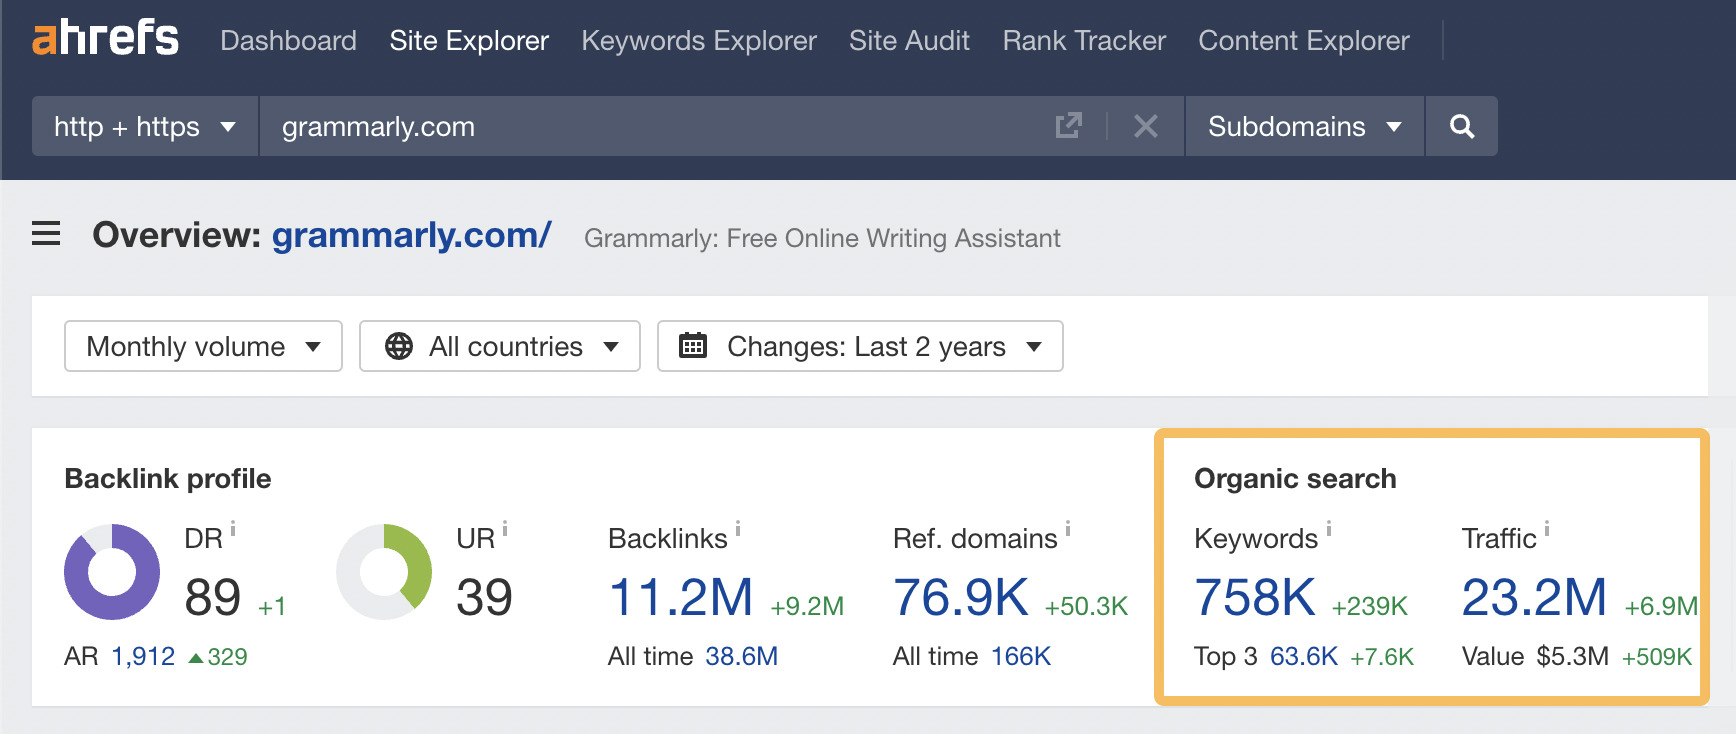
Task: Open the Changes: Last 2 years dropdown
Action: [860, 346]
